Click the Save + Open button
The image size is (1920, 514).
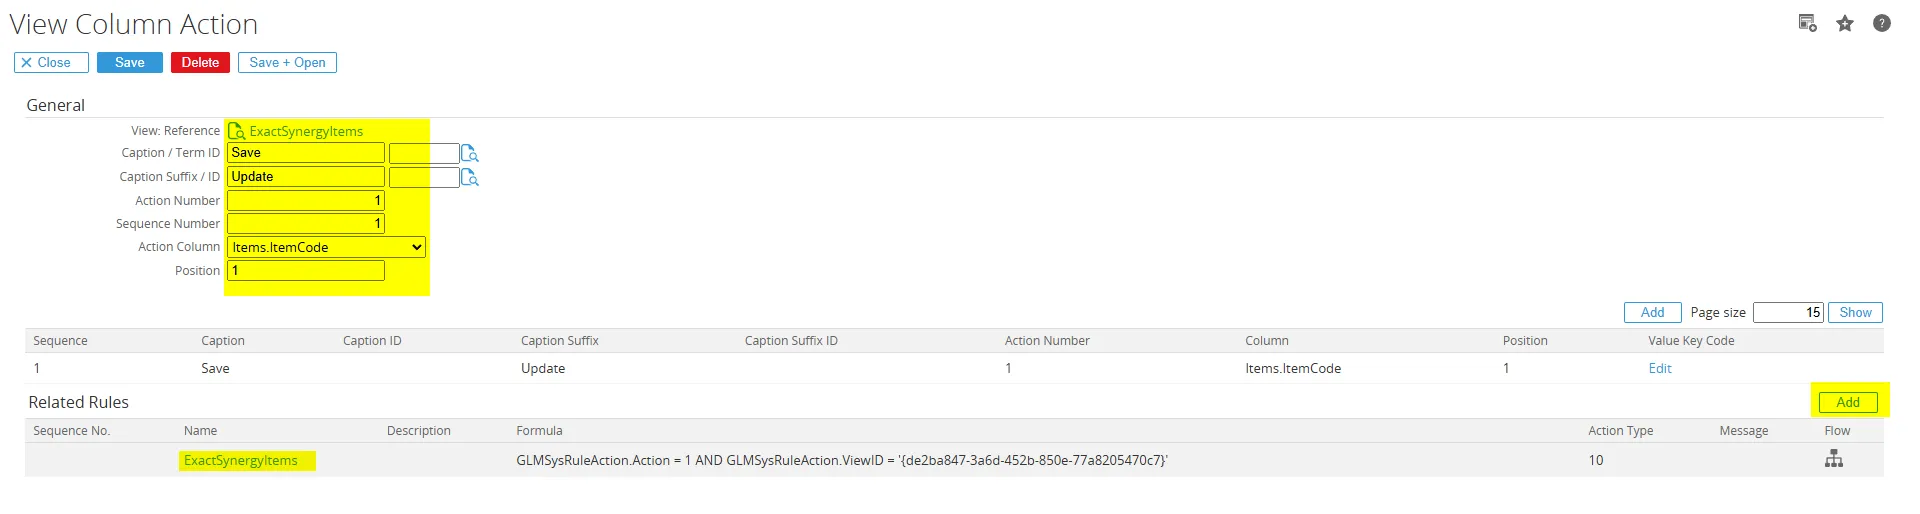click(287, 63)
